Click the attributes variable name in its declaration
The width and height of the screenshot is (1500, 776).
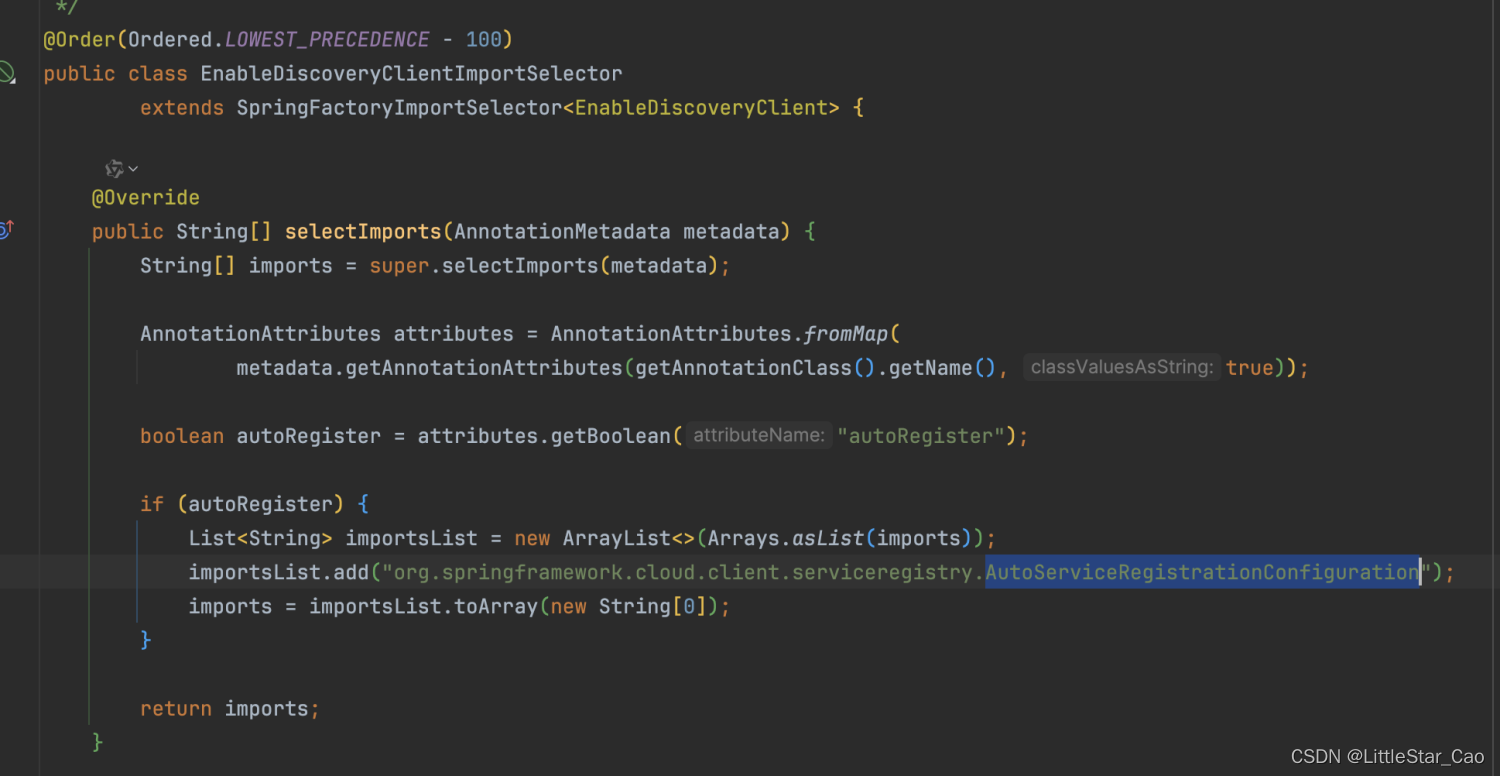[x=453, y=334]
